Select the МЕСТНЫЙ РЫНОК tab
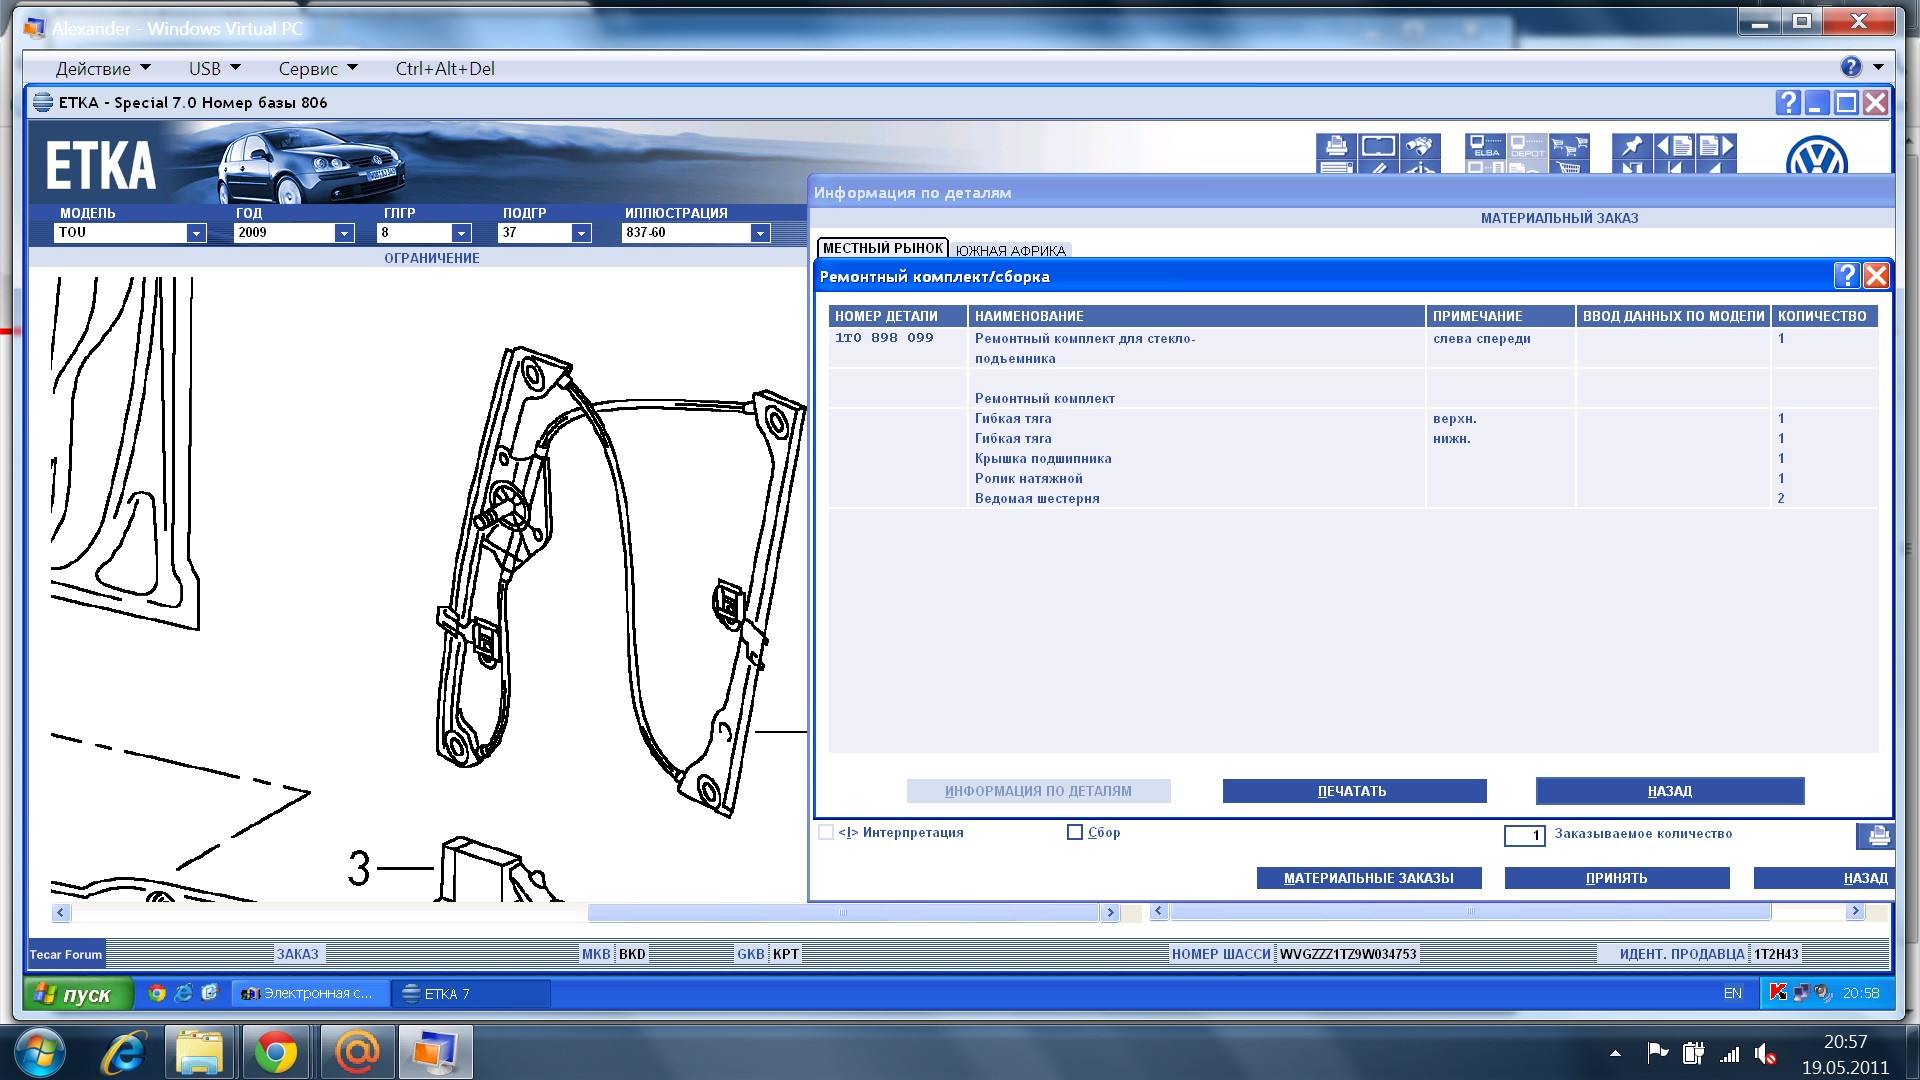 point(883,248)
